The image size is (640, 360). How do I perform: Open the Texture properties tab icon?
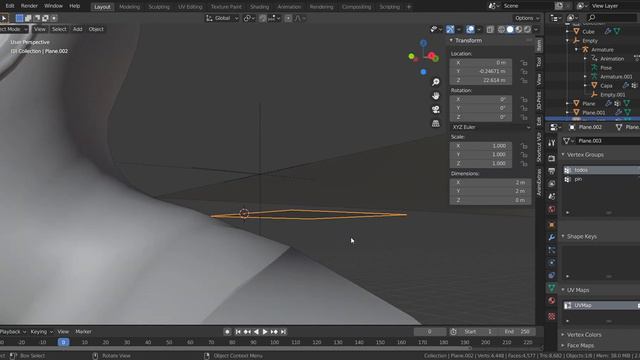point(552,316)
